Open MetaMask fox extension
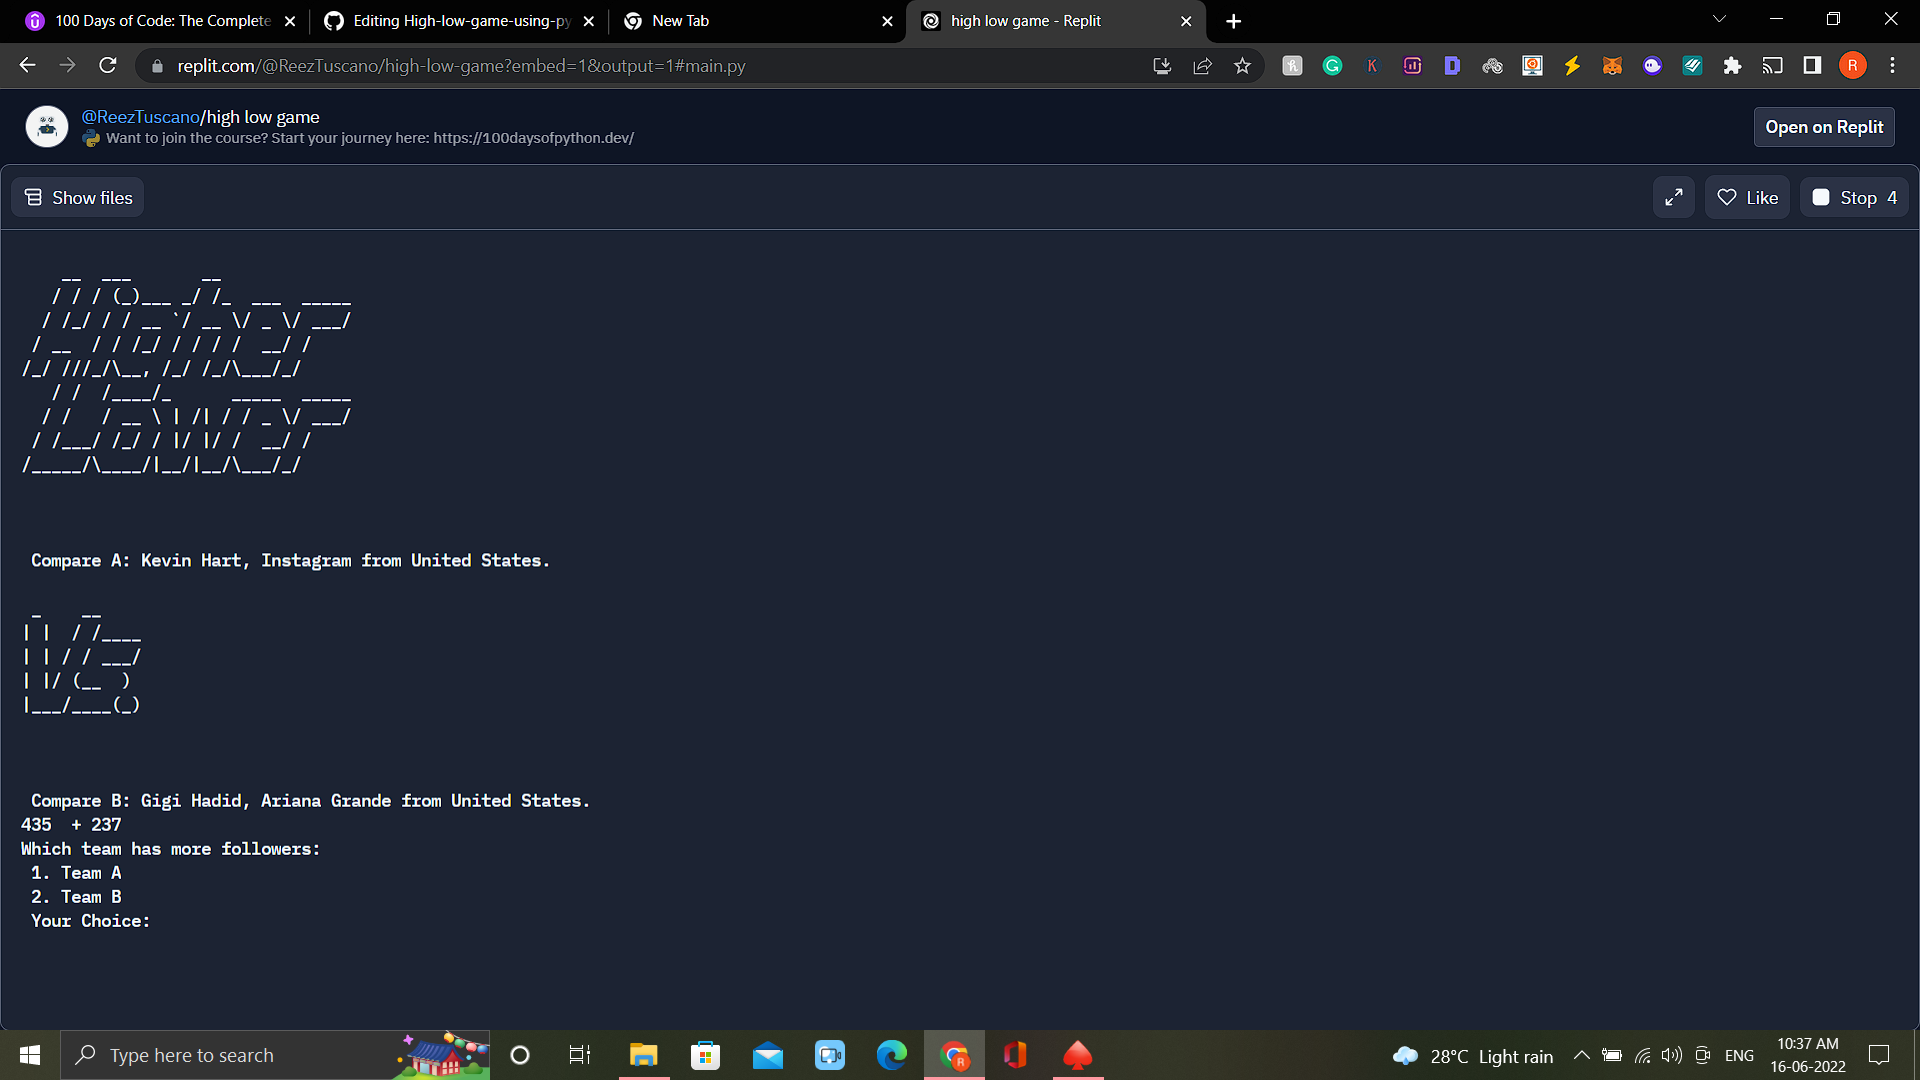 (1612, 66)
